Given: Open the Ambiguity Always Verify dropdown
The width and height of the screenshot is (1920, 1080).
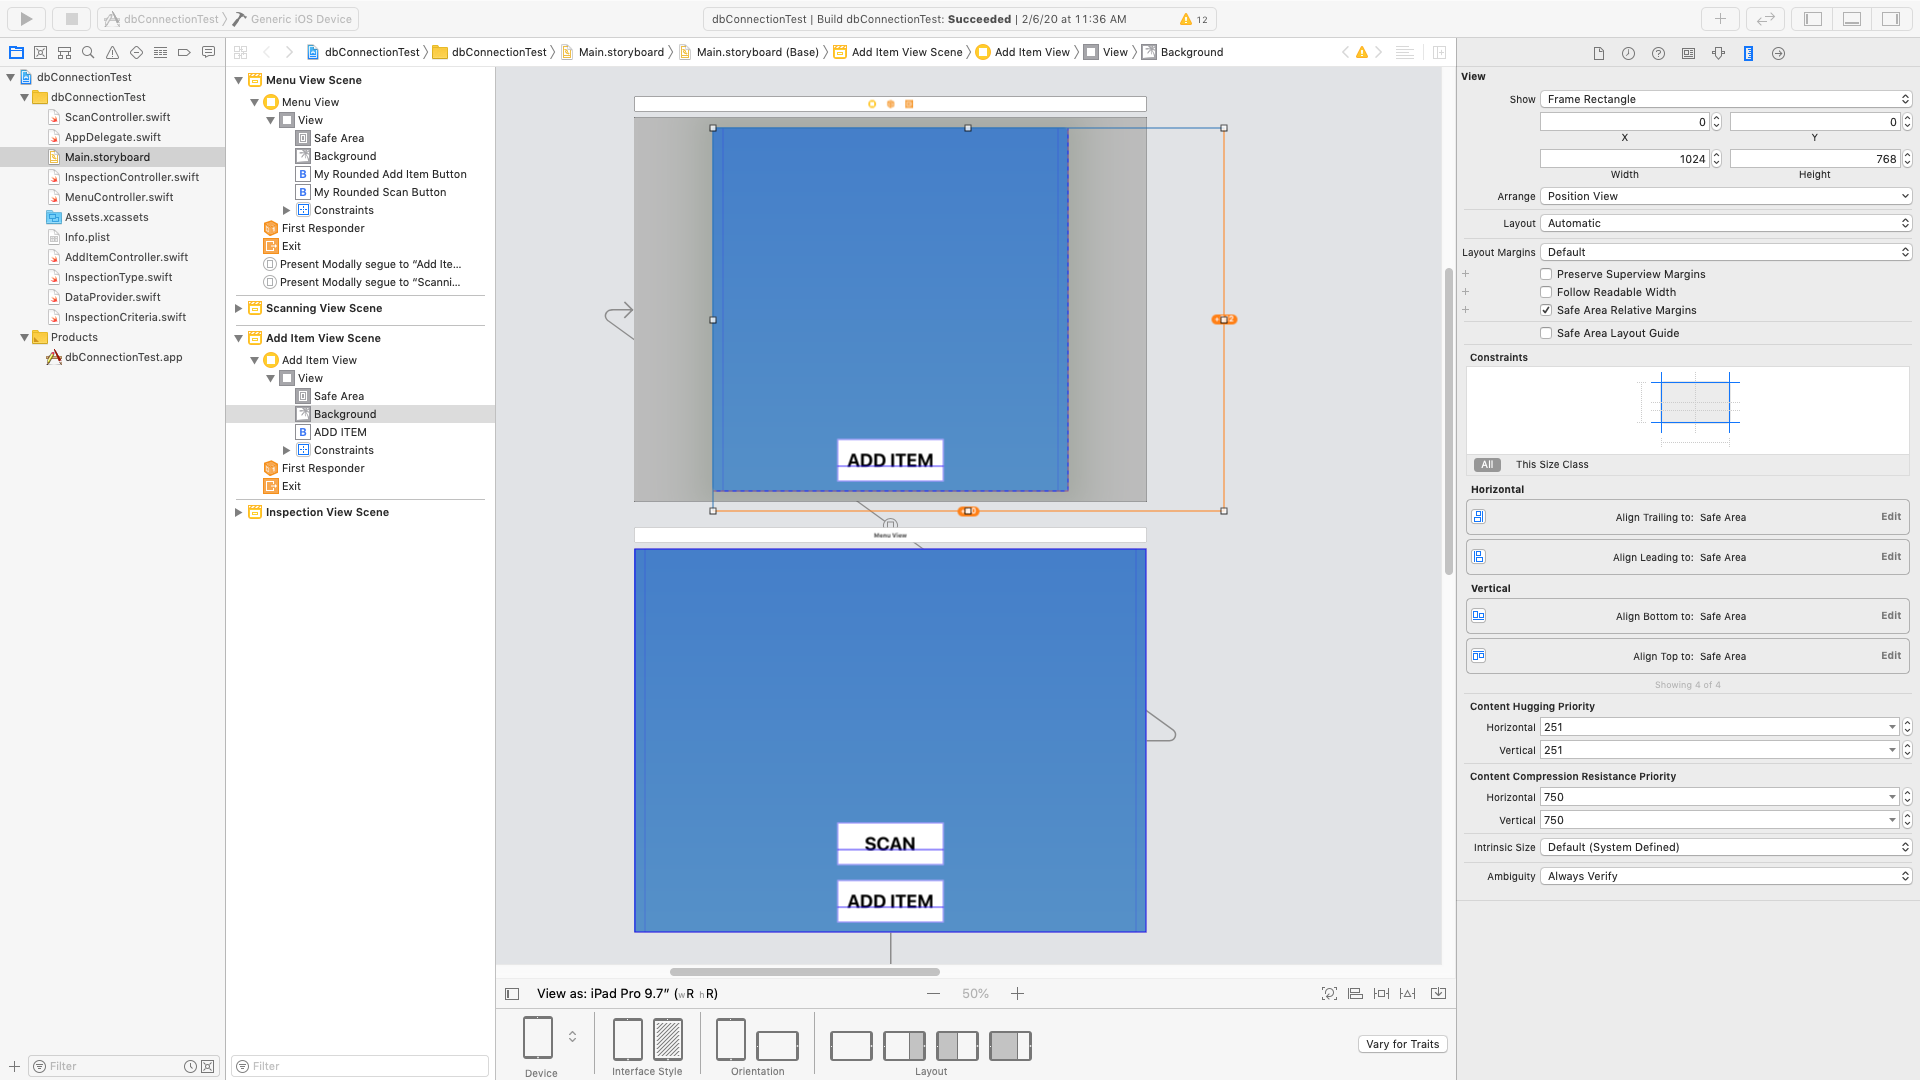Looking at the screenshot, I should [1725, 876].
